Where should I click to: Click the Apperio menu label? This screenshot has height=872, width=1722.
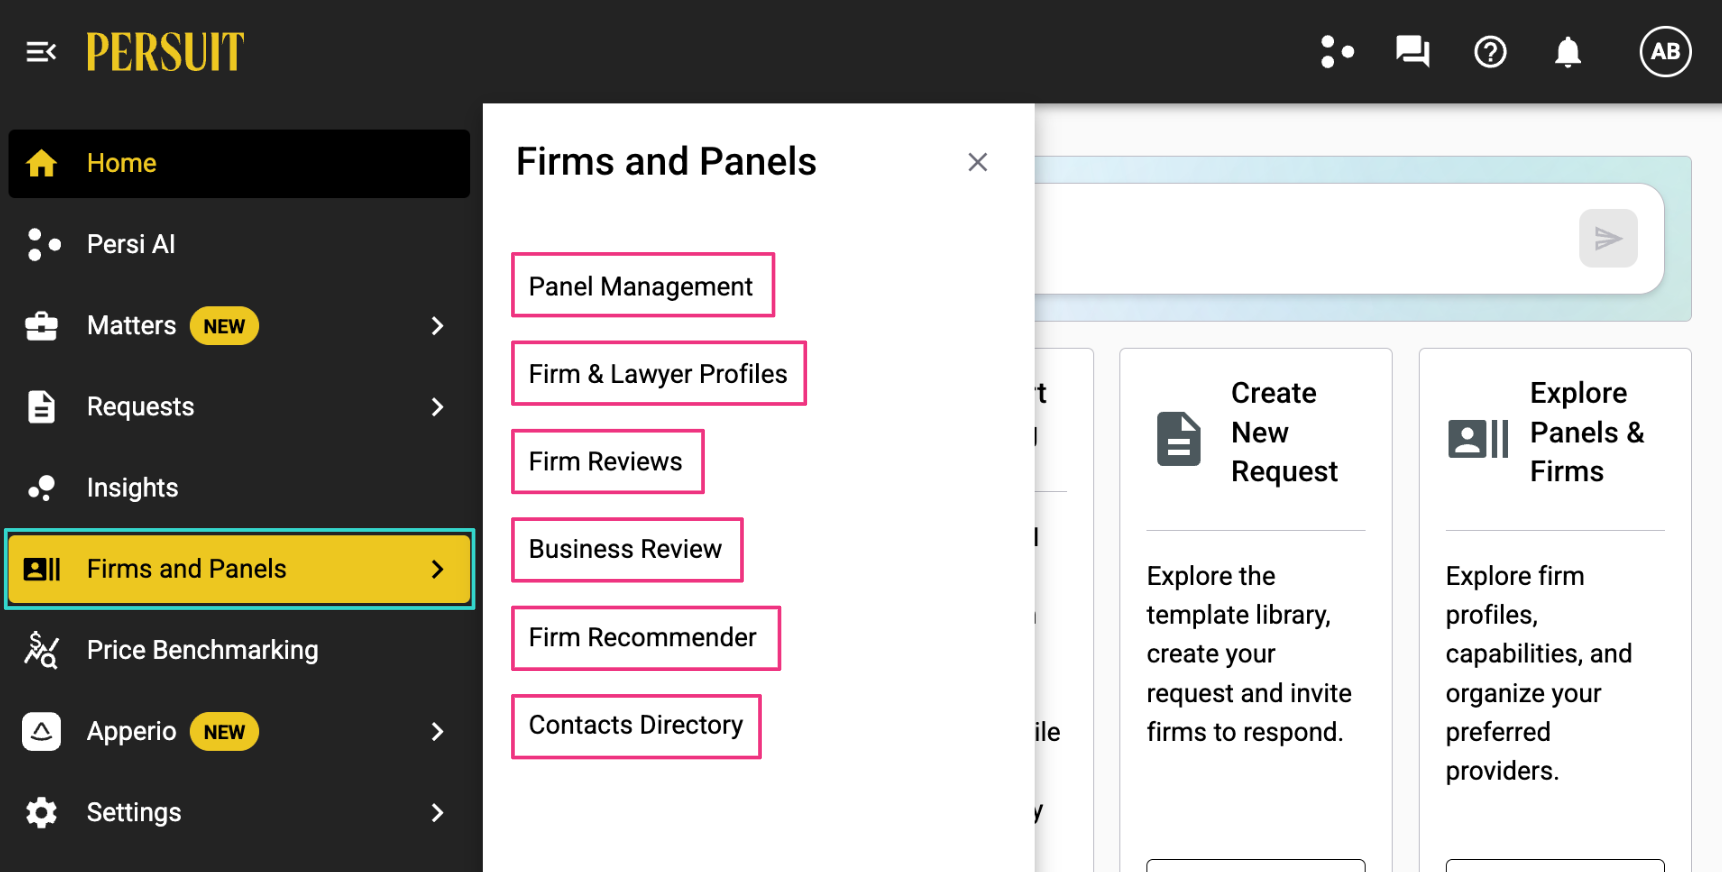[131, 732]
